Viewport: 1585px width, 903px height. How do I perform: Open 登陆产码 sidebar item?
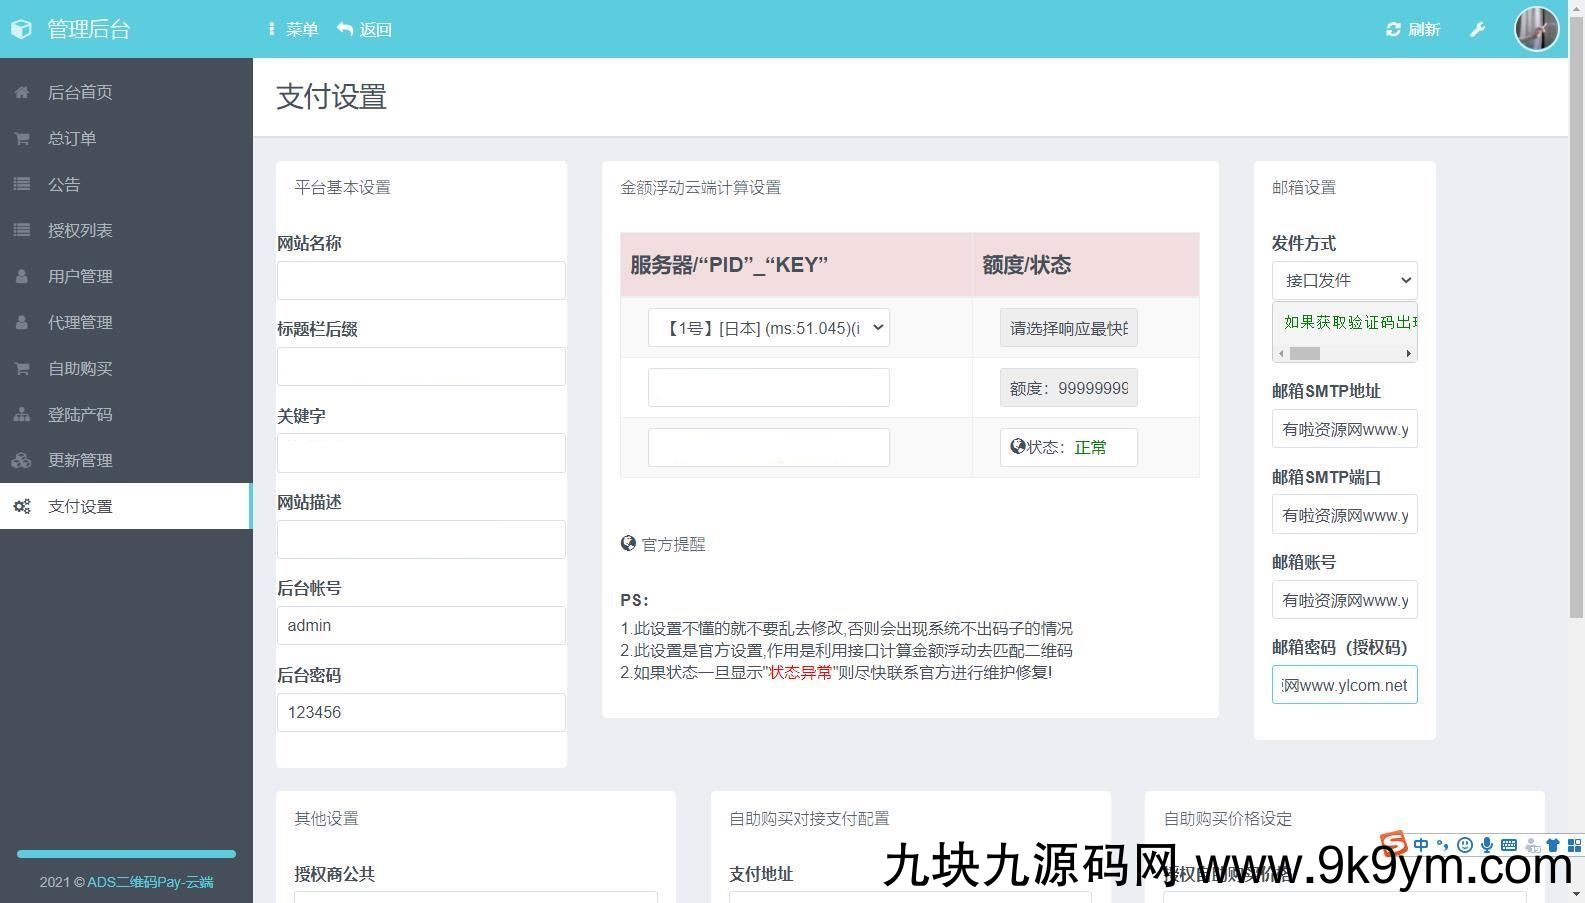click(80, 414)
